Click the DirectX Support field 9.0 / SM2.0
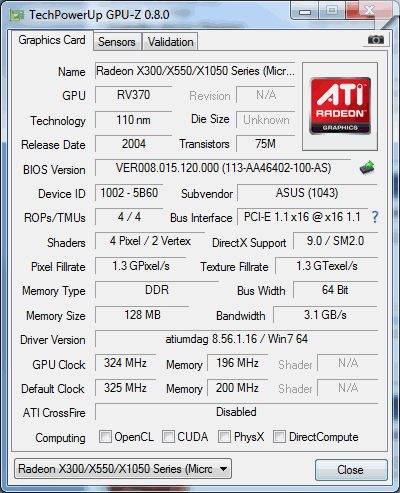Image resolution: width=400 pixels, height=493 pixels. [335, 241]
